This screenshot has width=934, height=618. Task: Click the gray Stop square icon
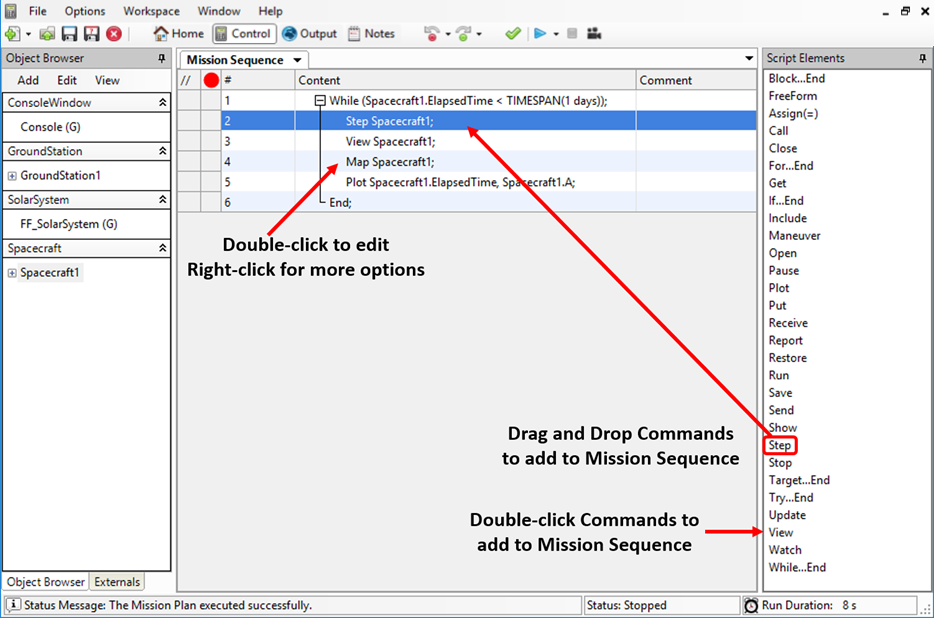point(572,34)
